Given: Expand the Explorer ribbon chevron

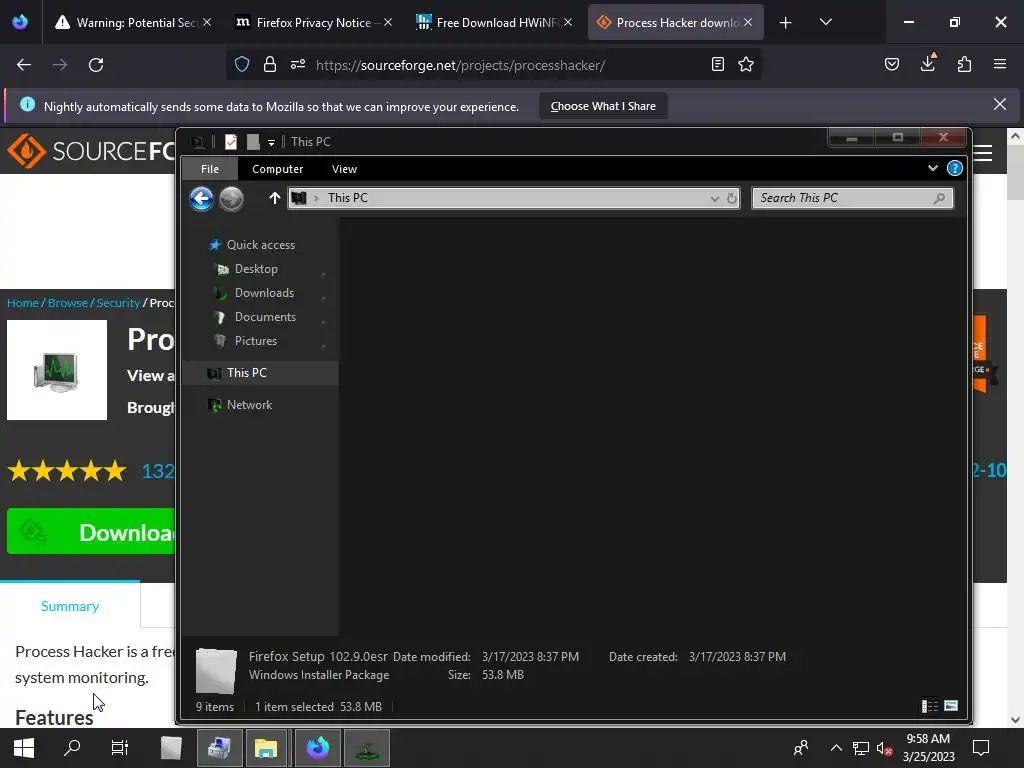Looking at the screenshot, I should point(933,168).
